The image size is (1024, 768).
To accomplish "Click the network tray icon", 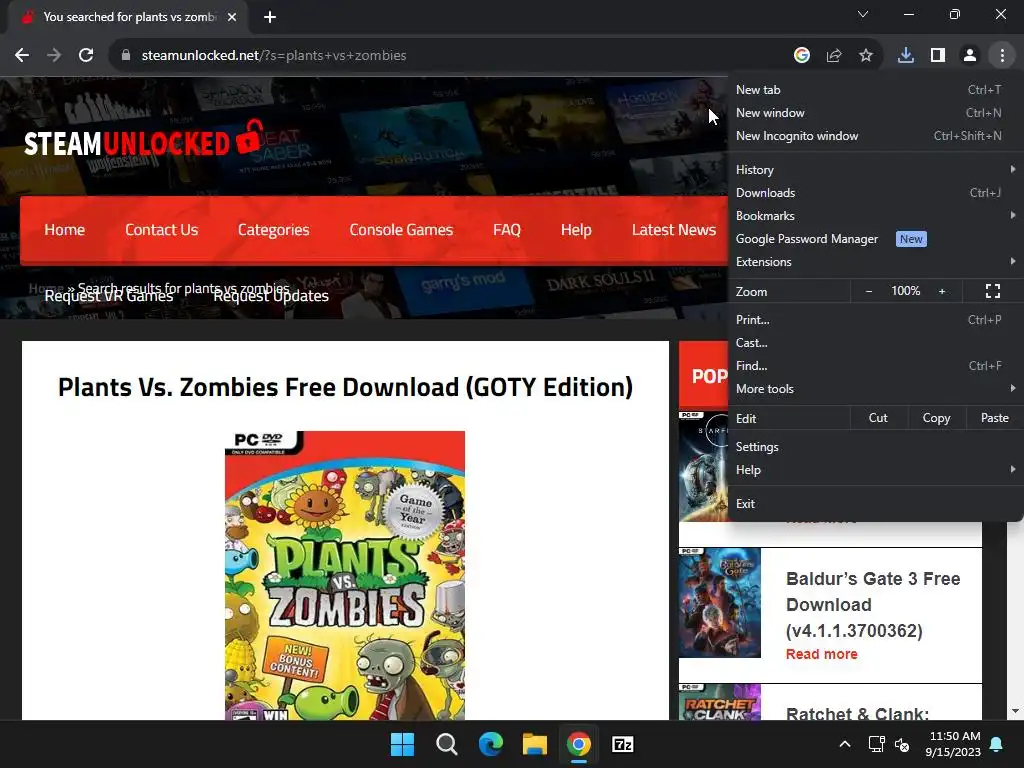I will [876, 744].
